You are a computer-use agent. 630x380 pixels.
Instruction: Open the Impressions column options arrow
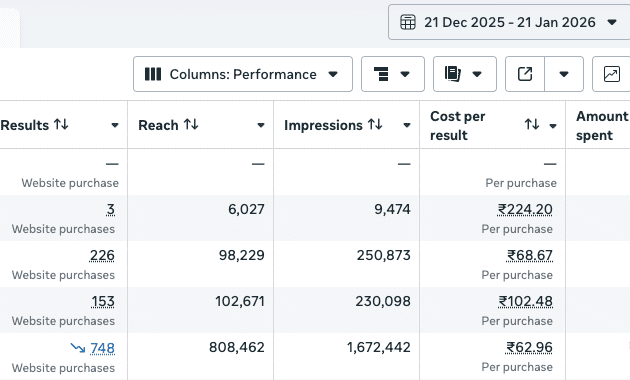click(407, 125)
